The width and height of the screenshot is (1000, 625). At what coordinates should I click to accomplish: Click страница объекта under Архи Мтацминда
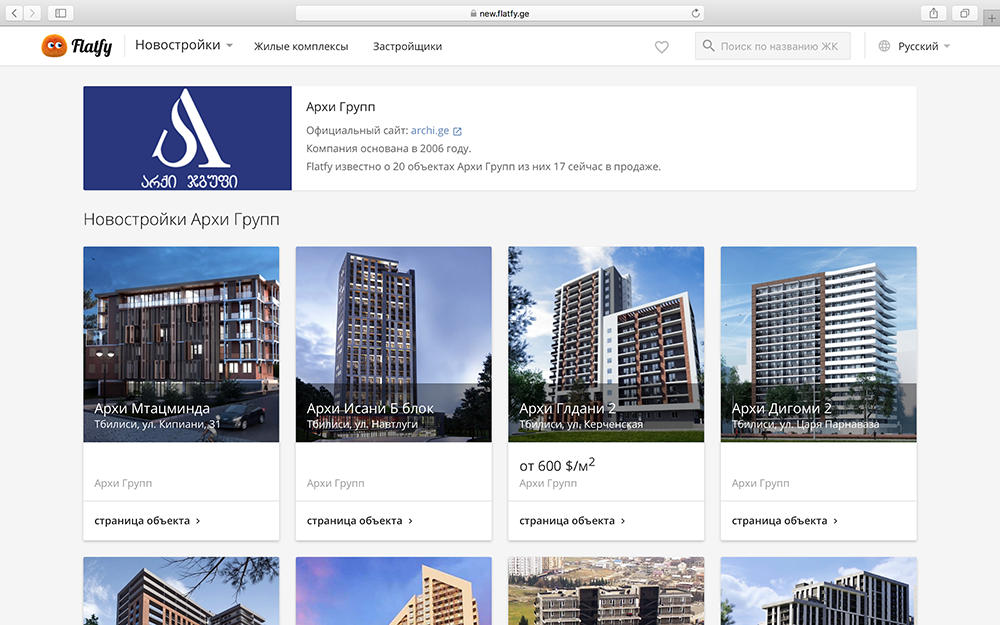(147, 520)
